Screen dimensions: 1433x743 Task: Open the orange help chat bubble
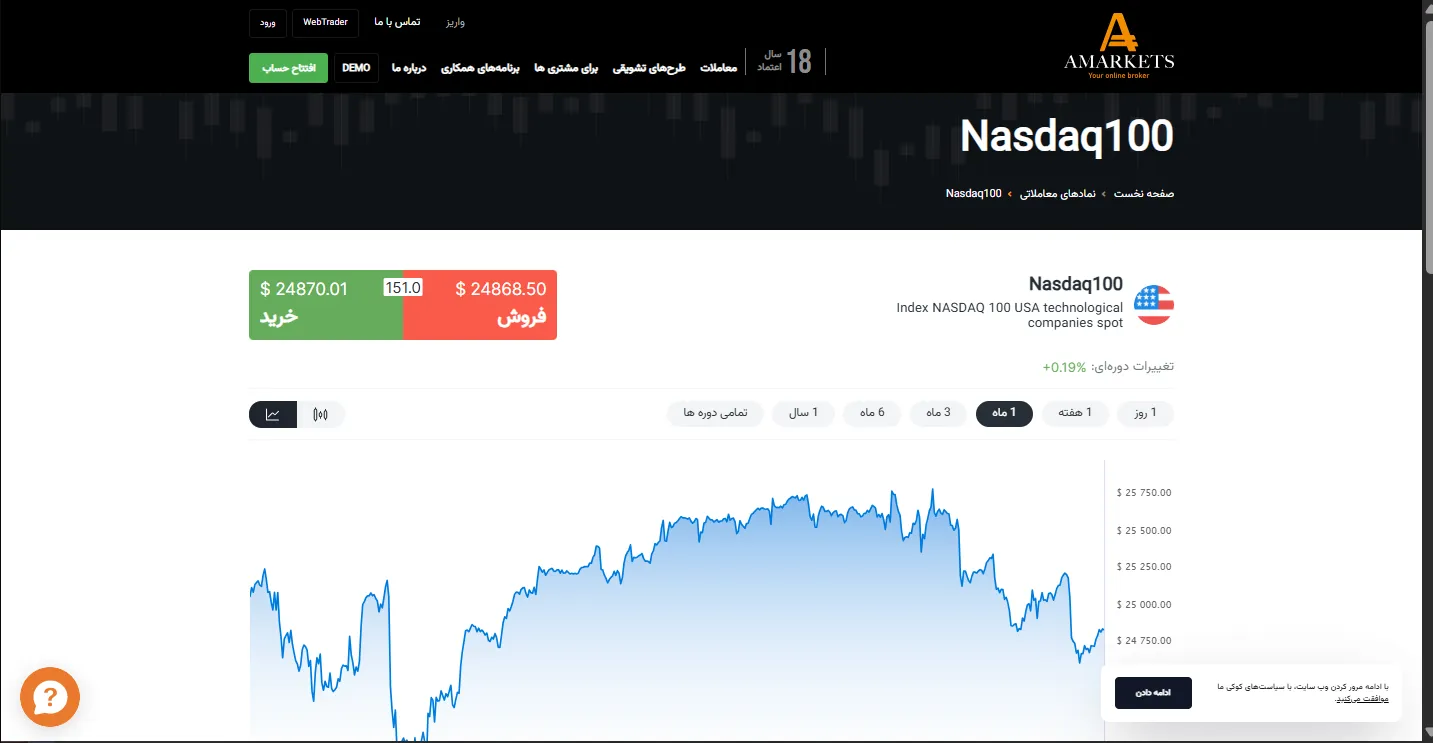pyautogui.click(x=50, y=697)
